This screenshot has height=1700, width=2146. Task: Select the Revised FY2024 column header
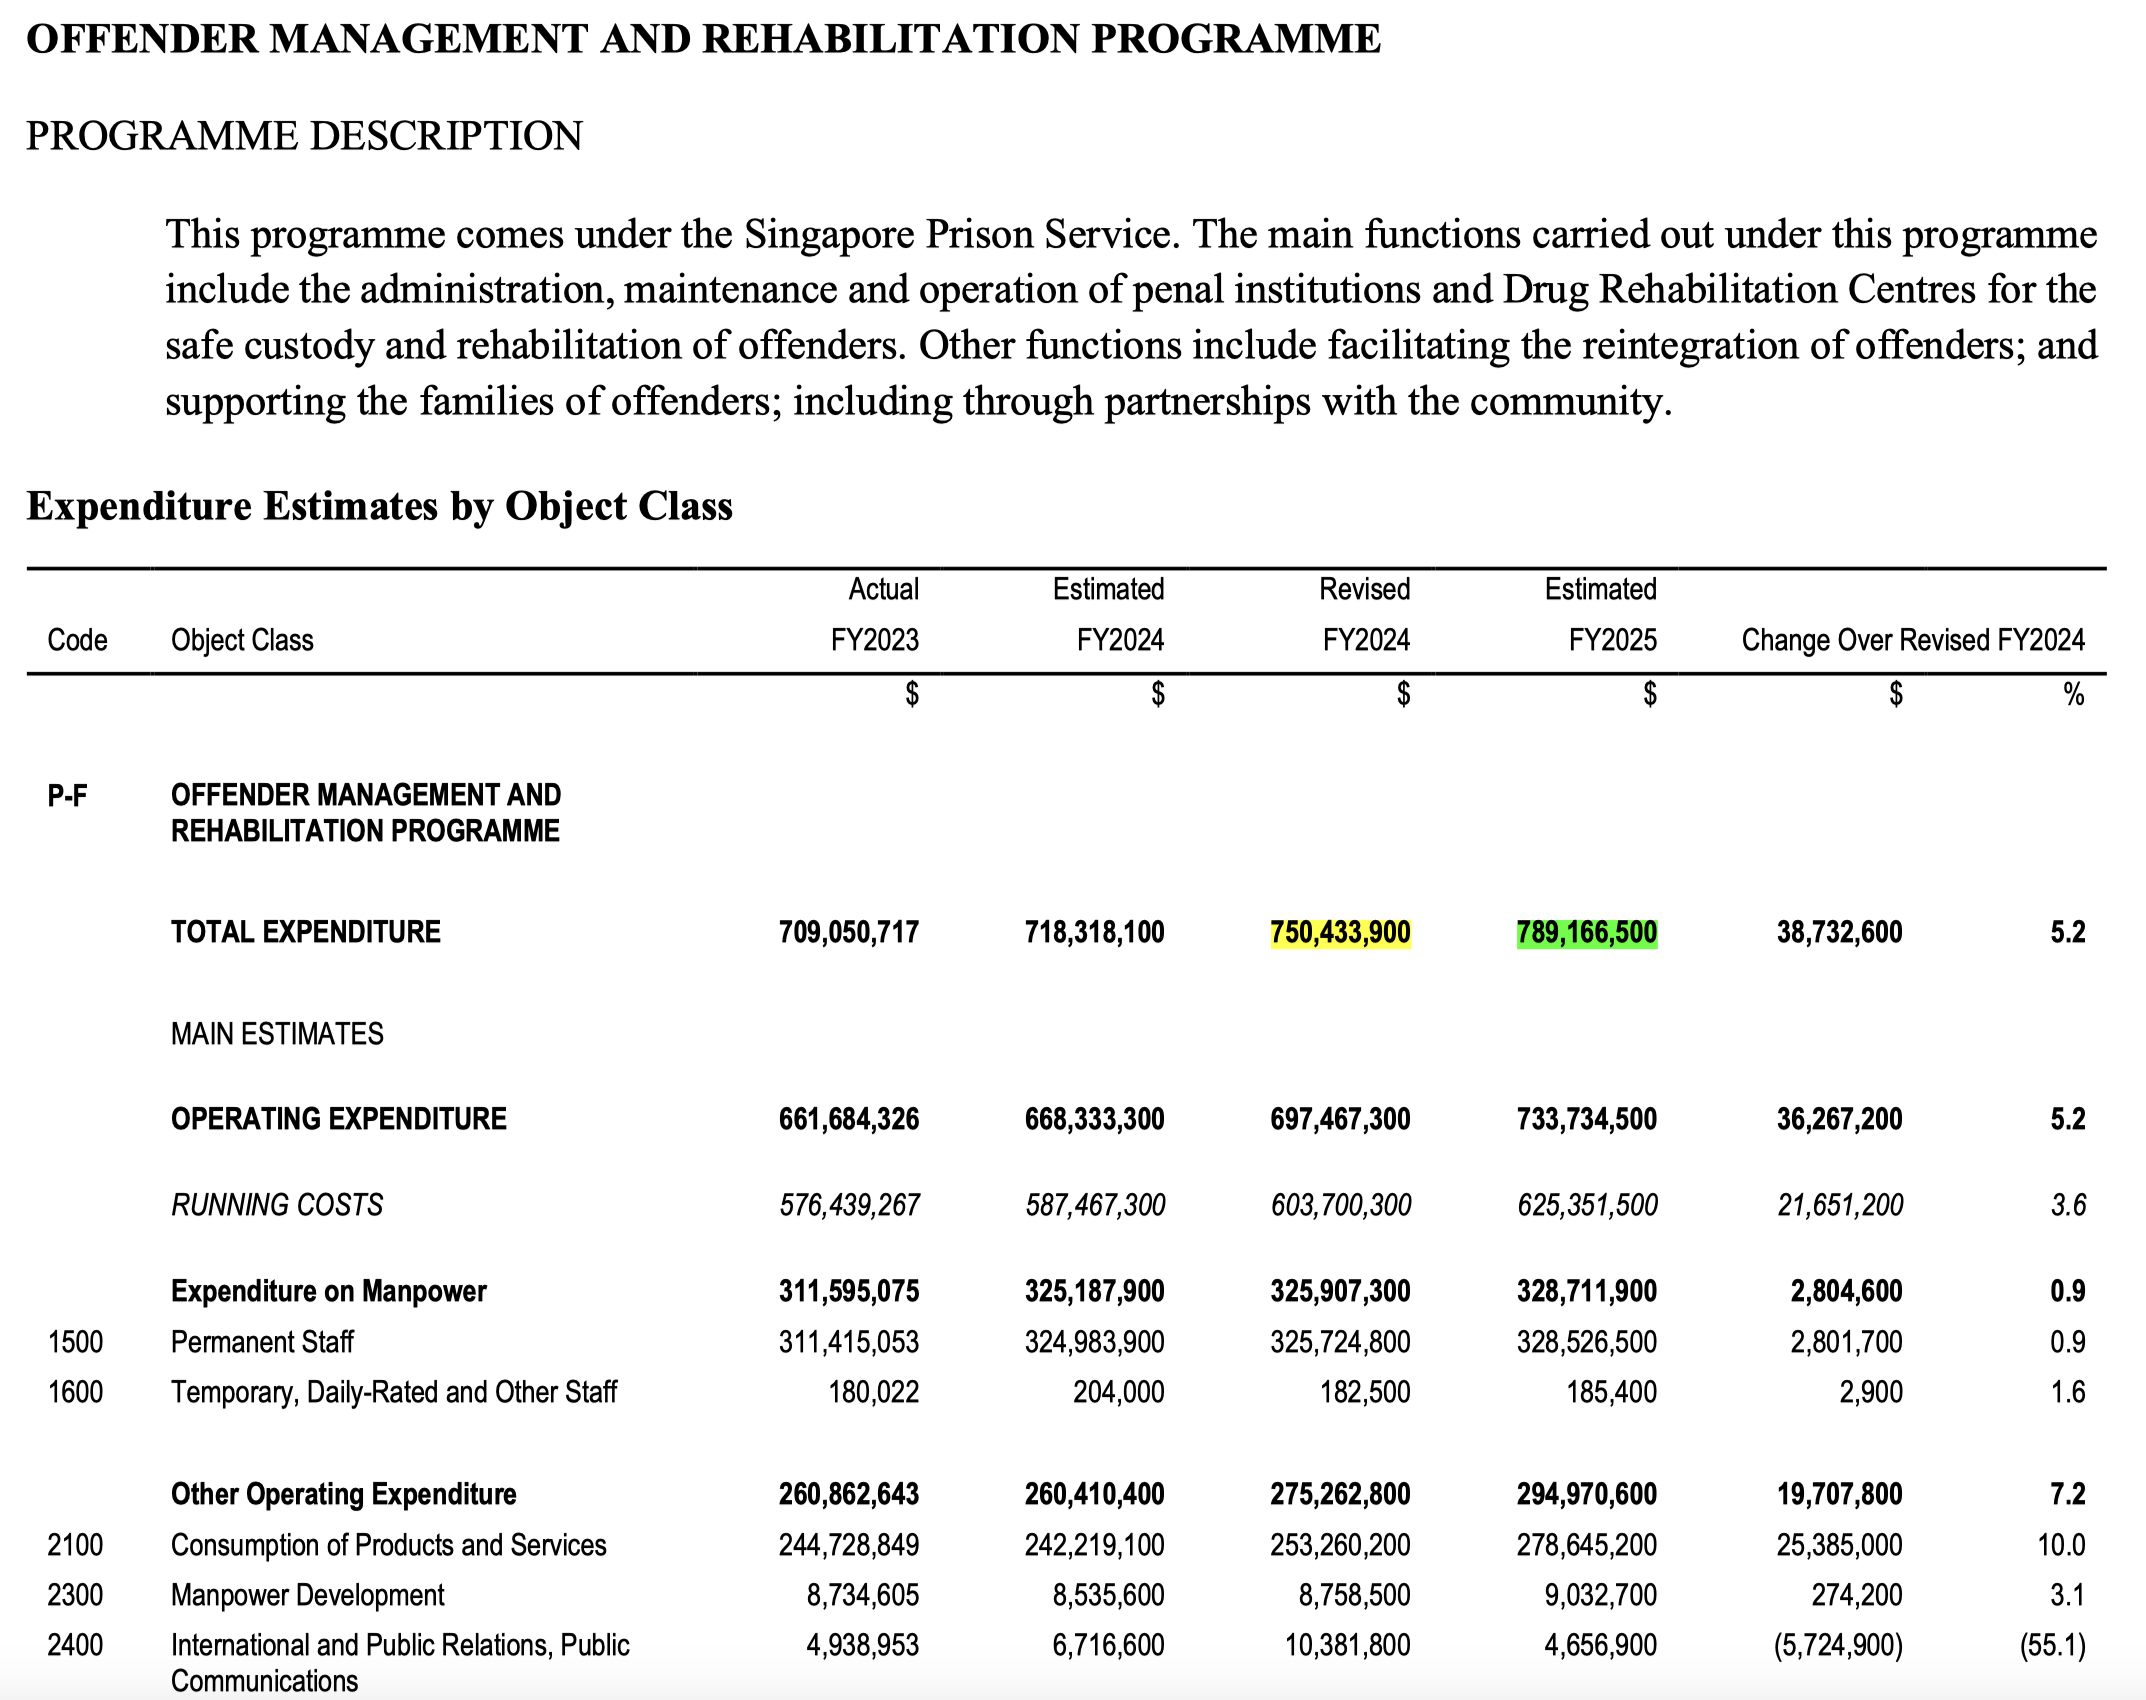coord(1366,613)
